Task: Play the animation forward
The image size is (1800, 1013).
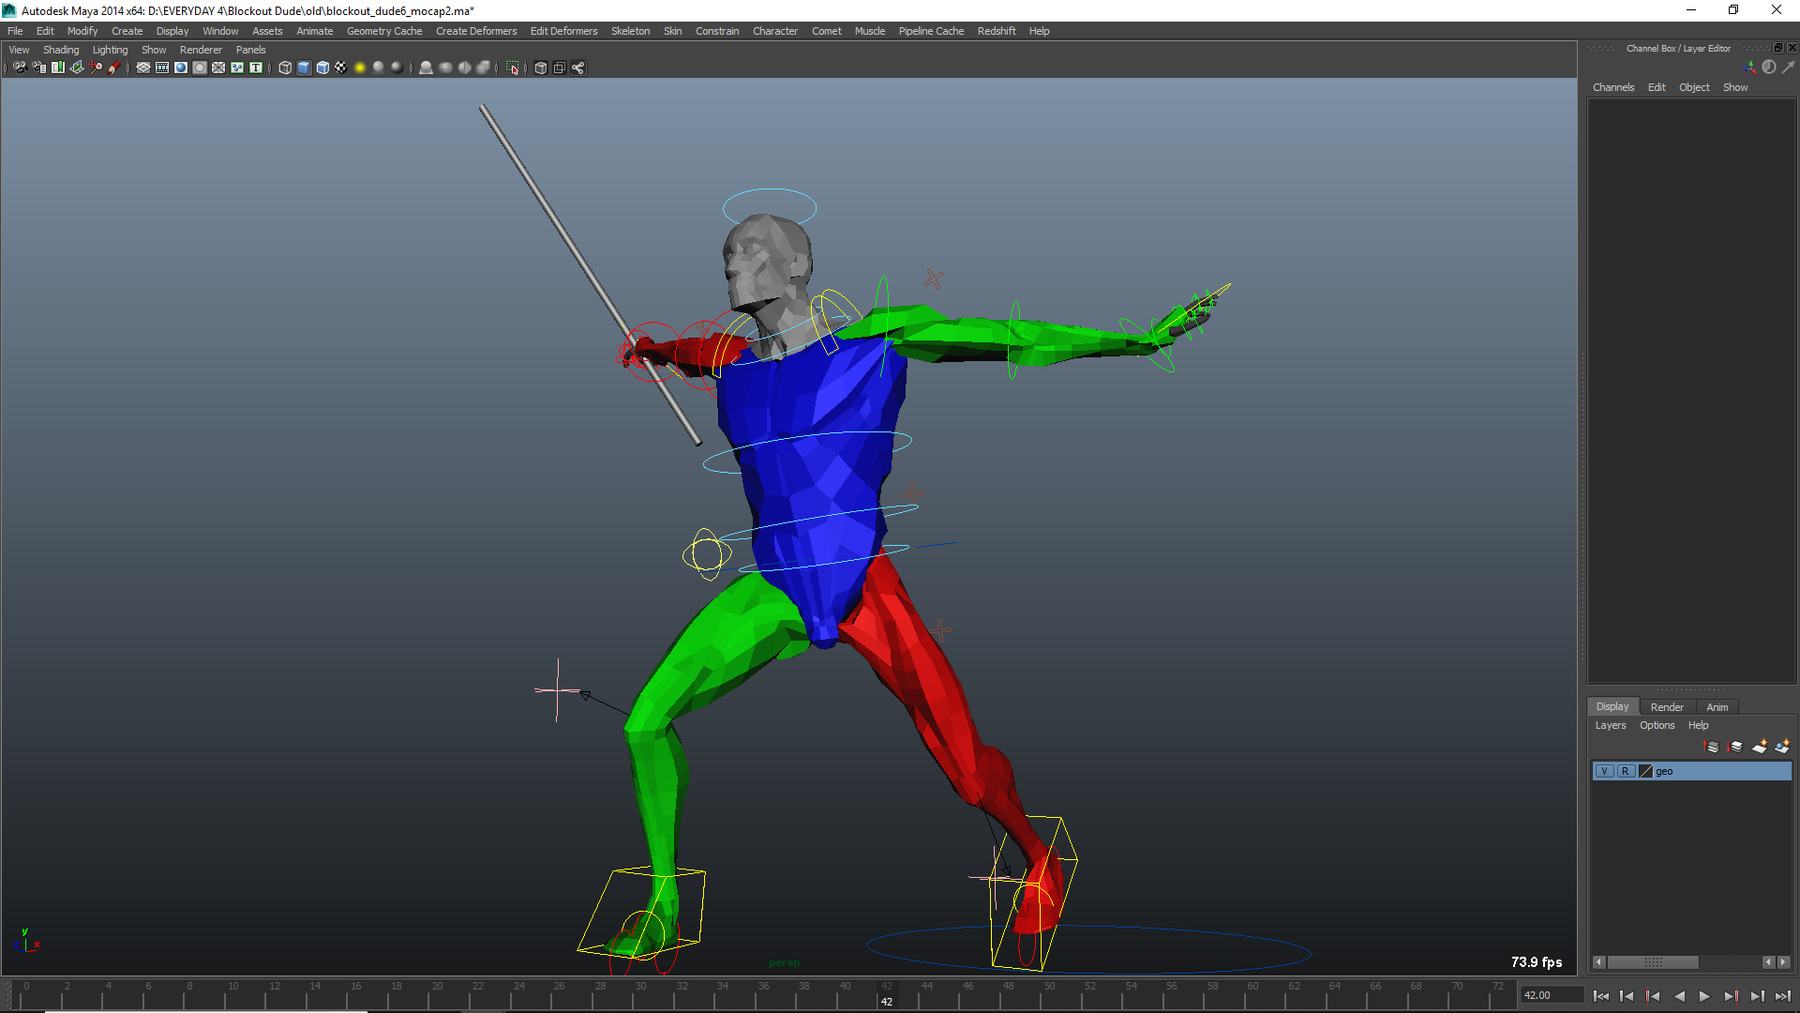Action: (1705, 996)
